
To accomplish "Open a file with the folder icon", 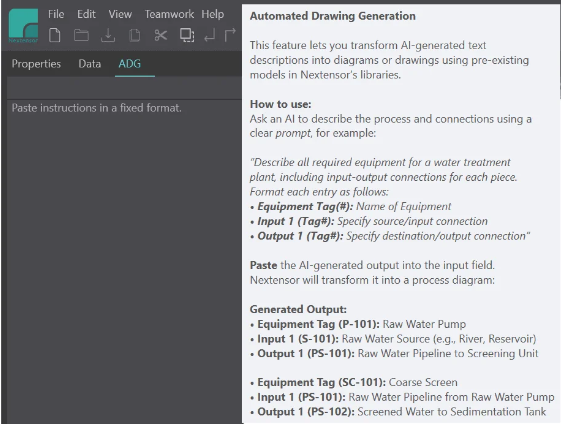I will coord(81,35).
